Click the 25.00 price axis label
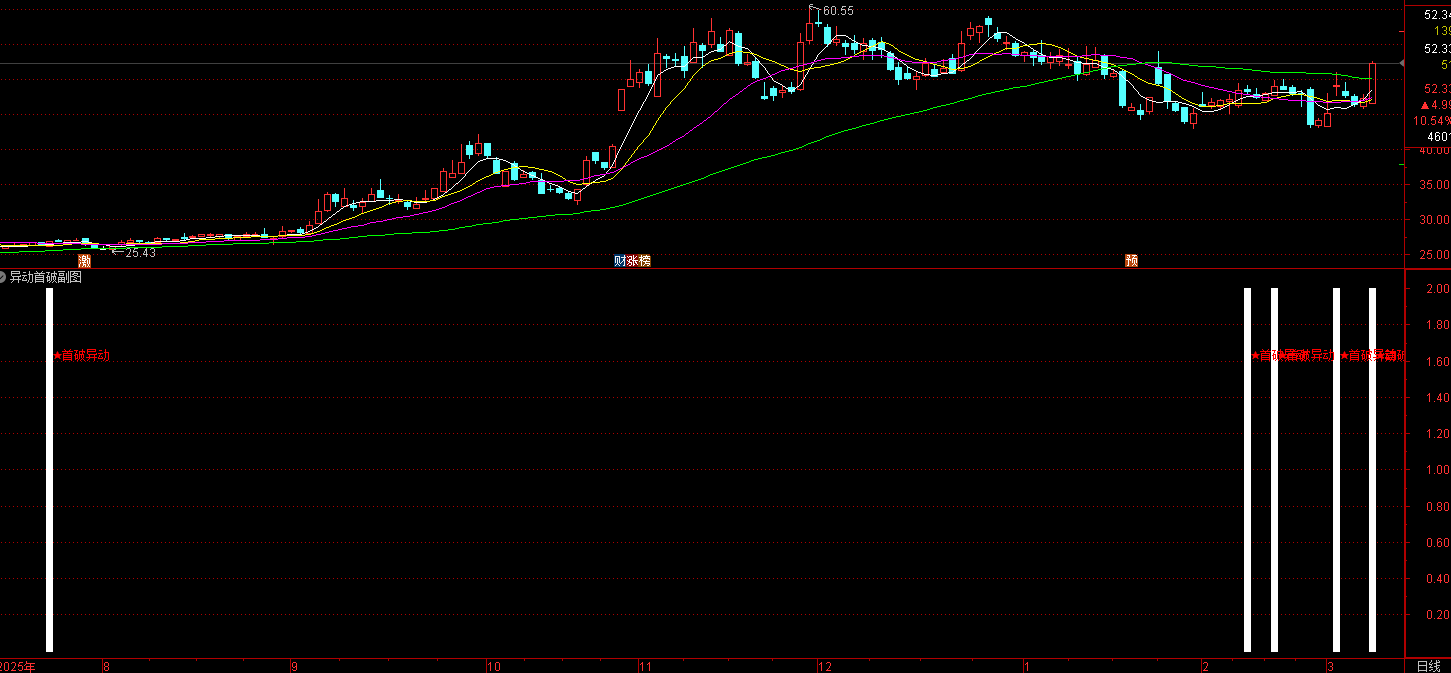 (x=1435, y=255)
